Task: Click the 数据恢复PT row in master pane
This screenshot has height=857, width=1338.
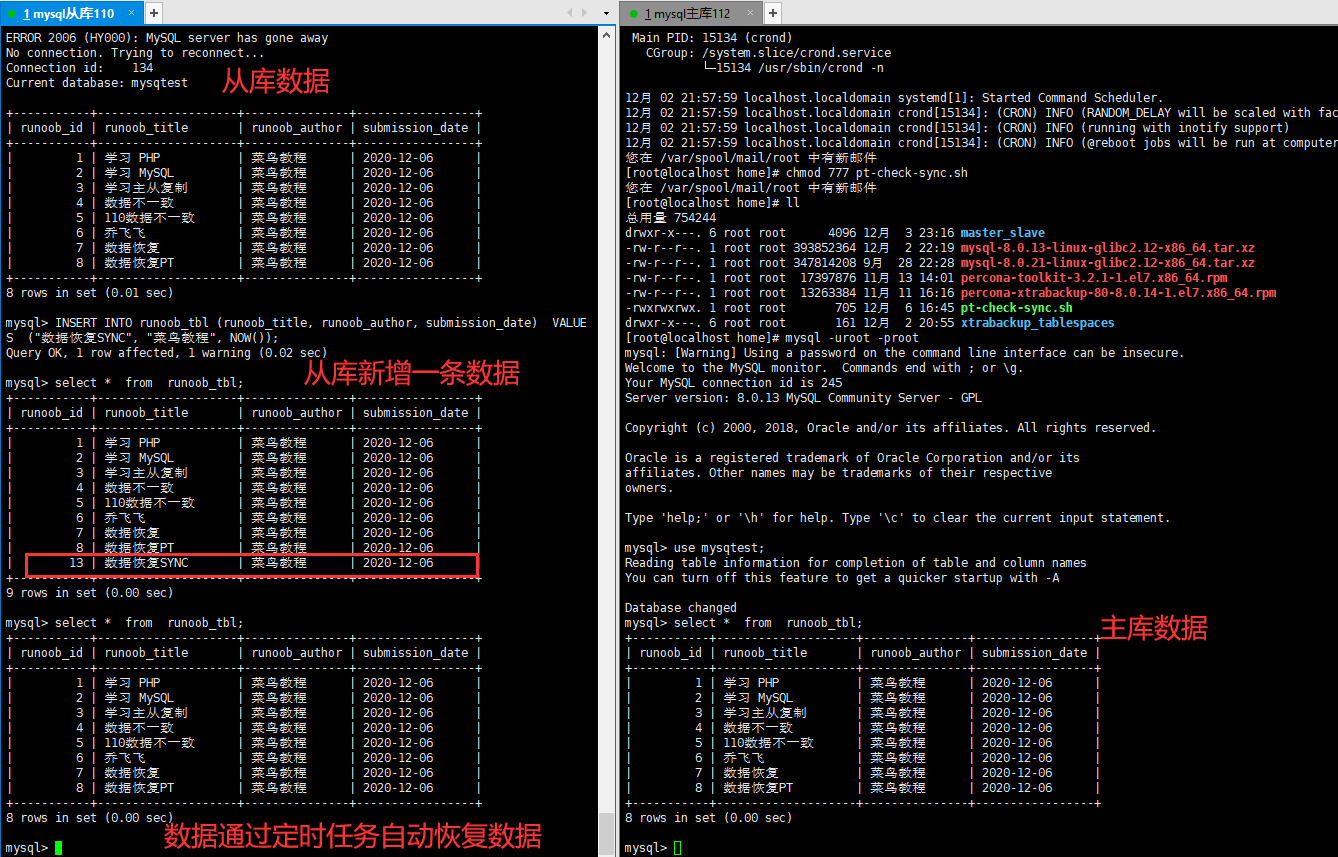Action: [862, 788]
